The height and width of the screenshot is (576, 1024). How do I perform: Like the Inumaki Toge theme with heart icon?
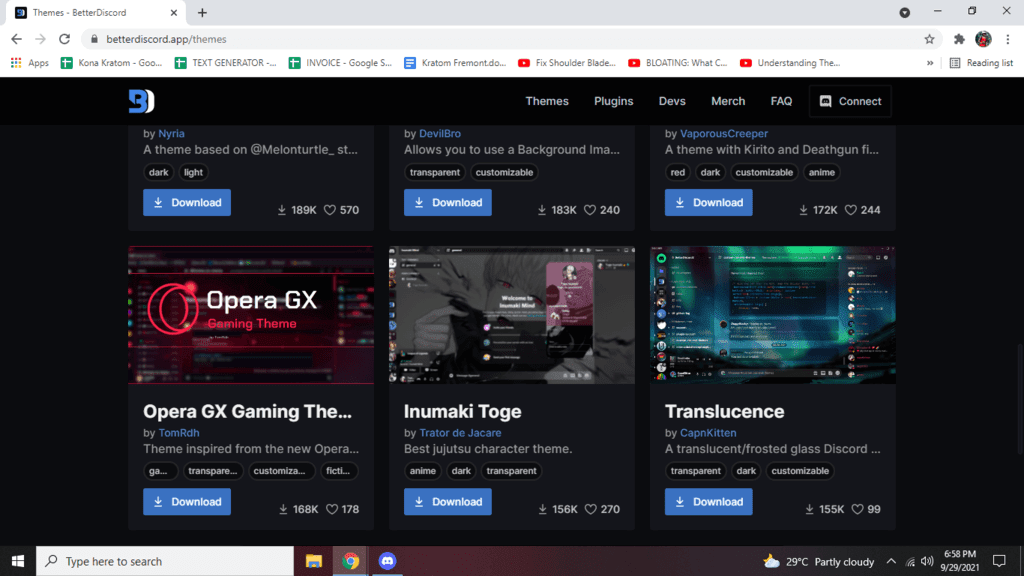coord(590,509)
